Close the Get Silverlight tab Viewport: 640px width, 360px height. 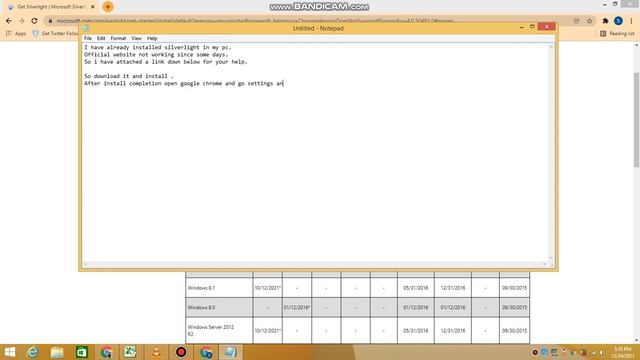pos(93,7)
